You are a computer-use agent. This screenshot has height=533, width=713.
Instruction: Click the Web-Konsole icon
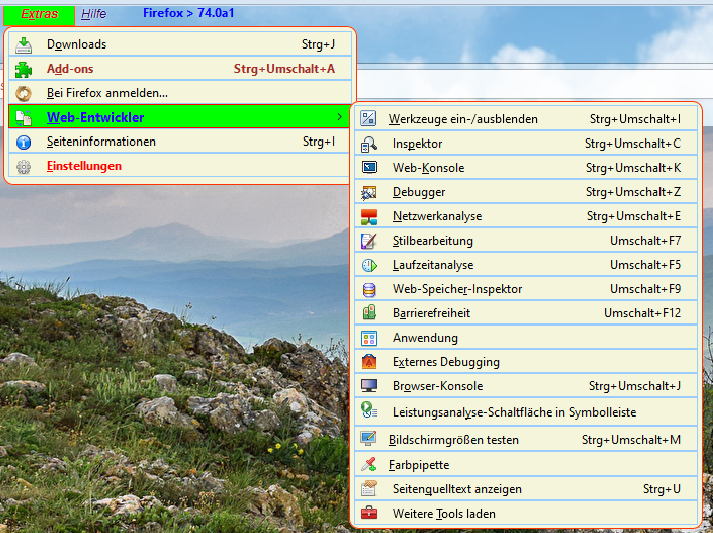[369, 168]
